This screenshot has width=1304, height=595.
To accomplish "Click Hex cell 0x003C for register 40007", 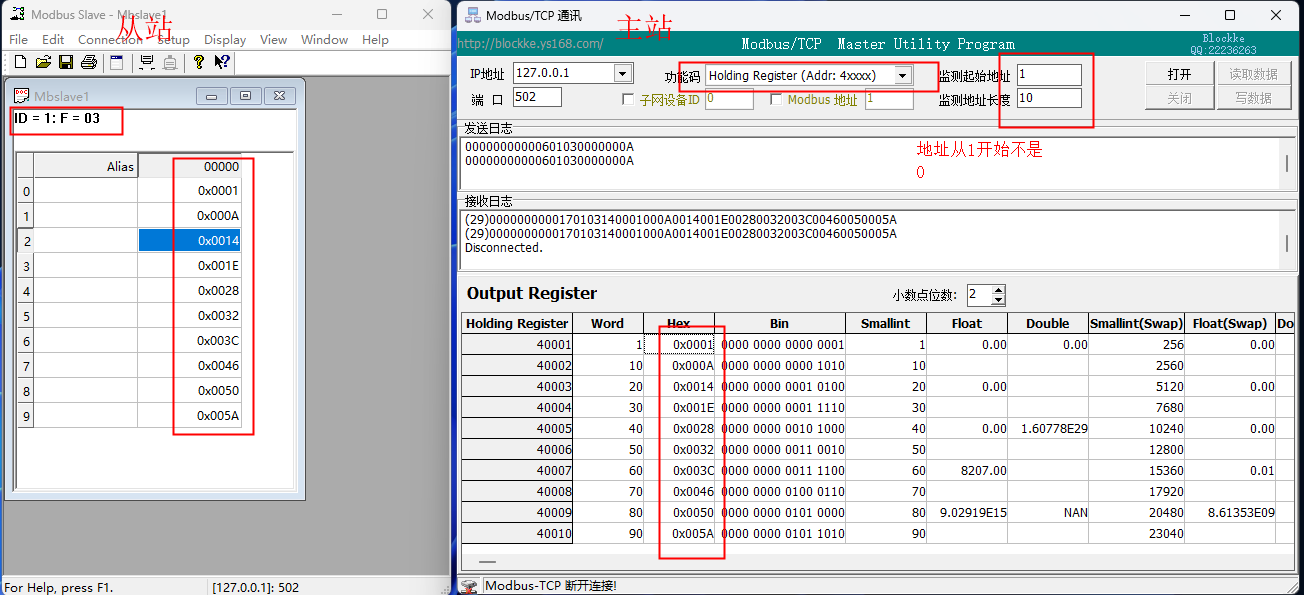I will point(679,470).
